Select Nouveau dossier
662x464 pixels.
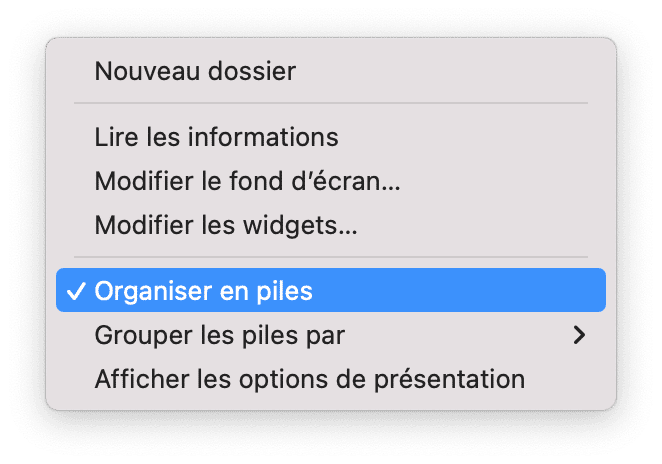click(195, 71)
